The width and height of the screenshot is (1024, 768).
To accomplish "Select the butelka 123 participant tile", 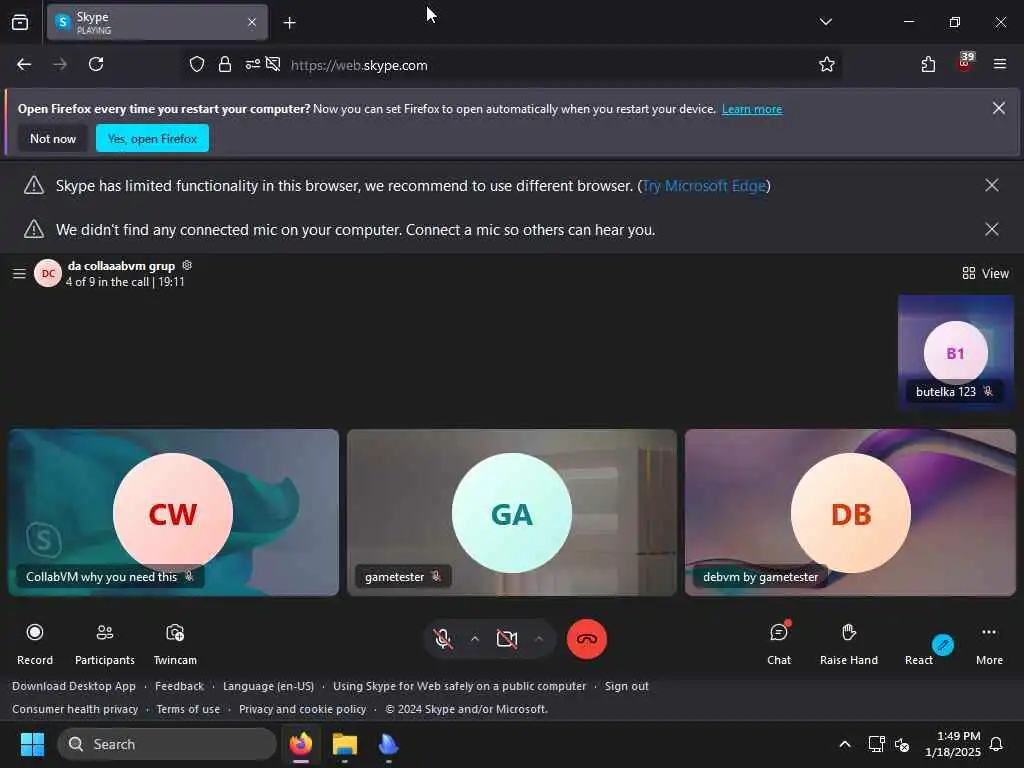I will pyautogui.click(x=955, y=352).
